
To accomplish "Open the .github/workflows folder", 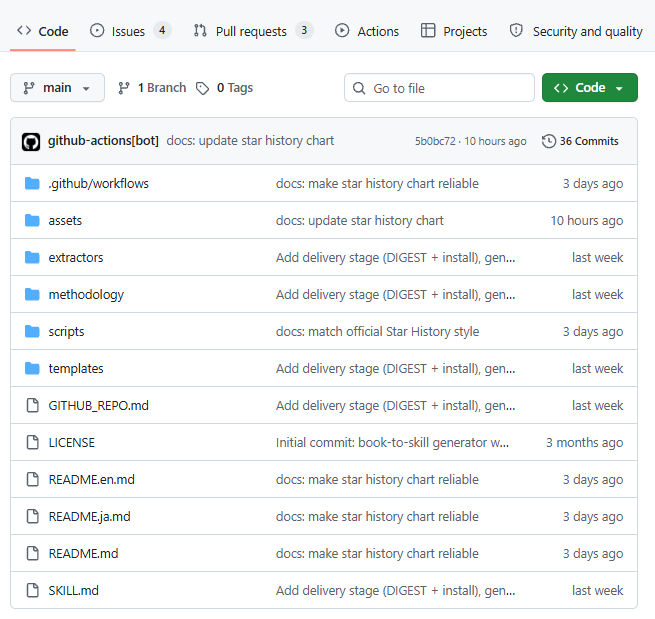I will [99, 184].
